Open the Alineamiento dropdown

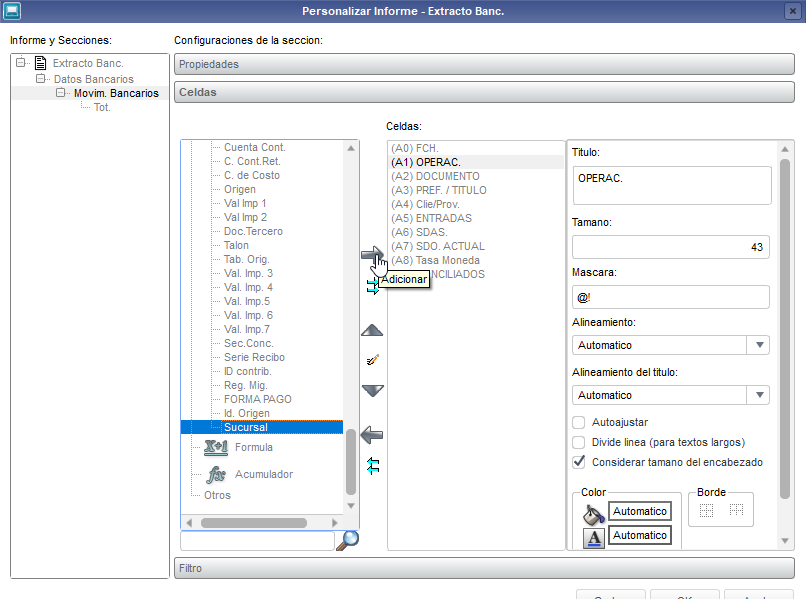click(759, 345)
